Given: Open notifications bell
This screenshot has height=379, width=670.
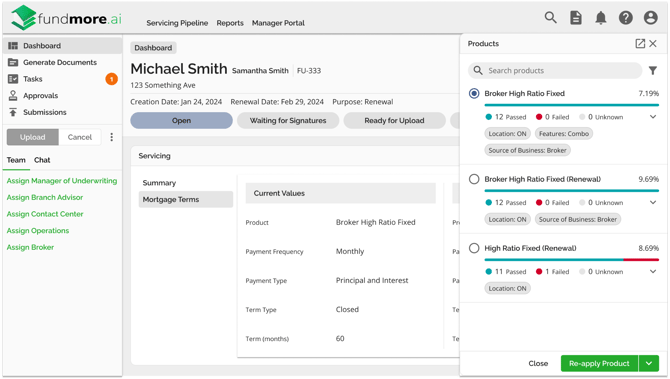Looking at the screenshot, I should (x=601, y=18).
